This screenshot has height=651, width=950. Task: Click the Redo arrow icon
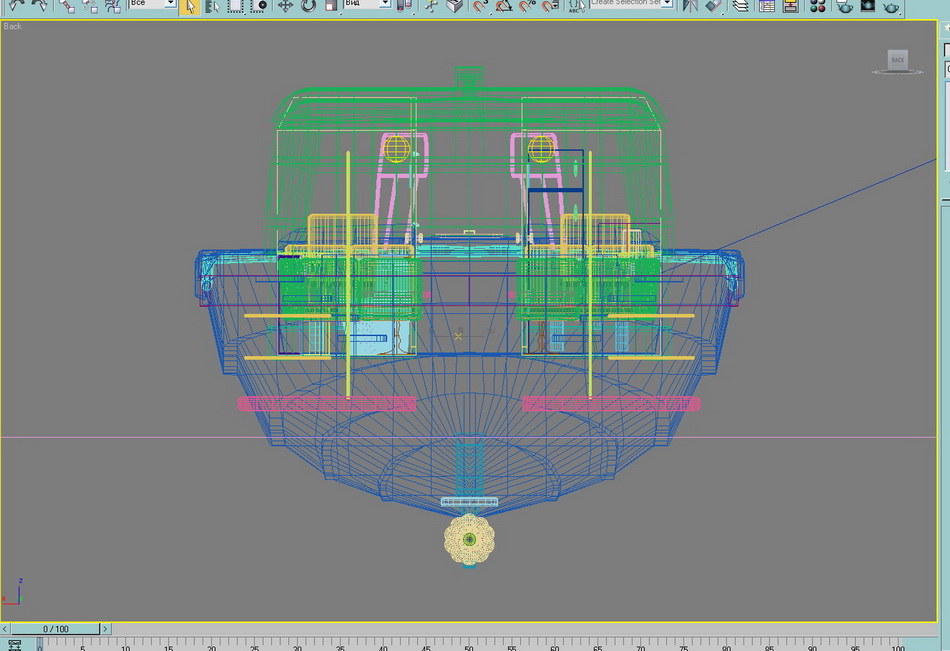(x=38, y=5)
